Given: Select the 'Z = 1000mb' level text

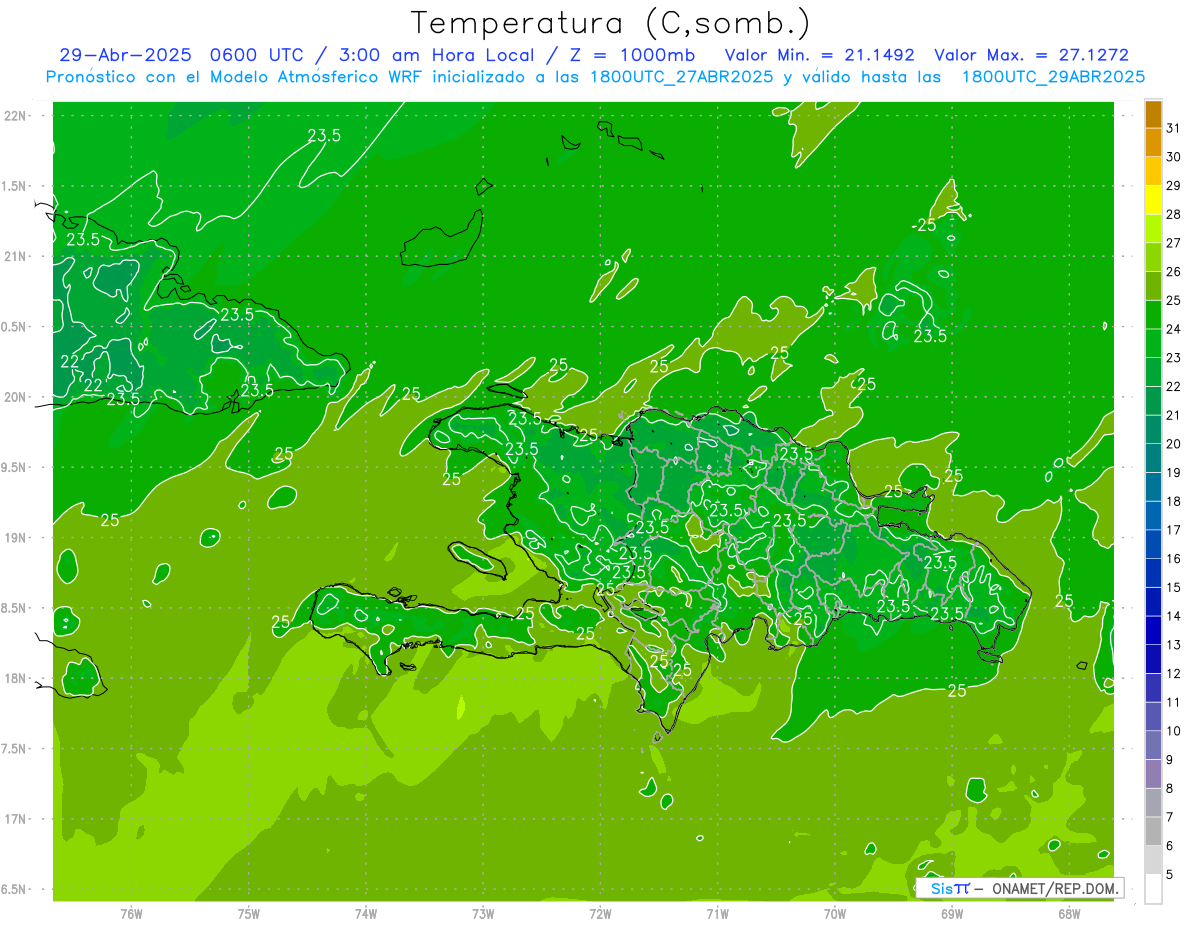Looking at the screenshot, I should point(634,55).
